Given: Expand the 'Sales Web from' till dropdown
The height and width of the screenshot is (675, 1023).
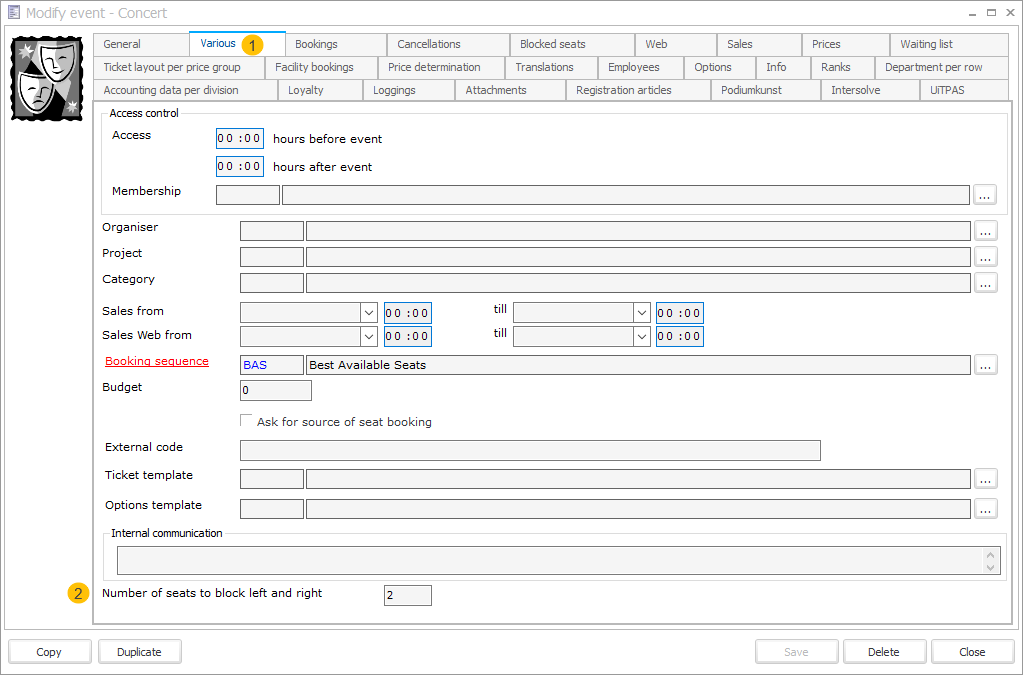Looking at the screenshot, I should tap(643, 336).
